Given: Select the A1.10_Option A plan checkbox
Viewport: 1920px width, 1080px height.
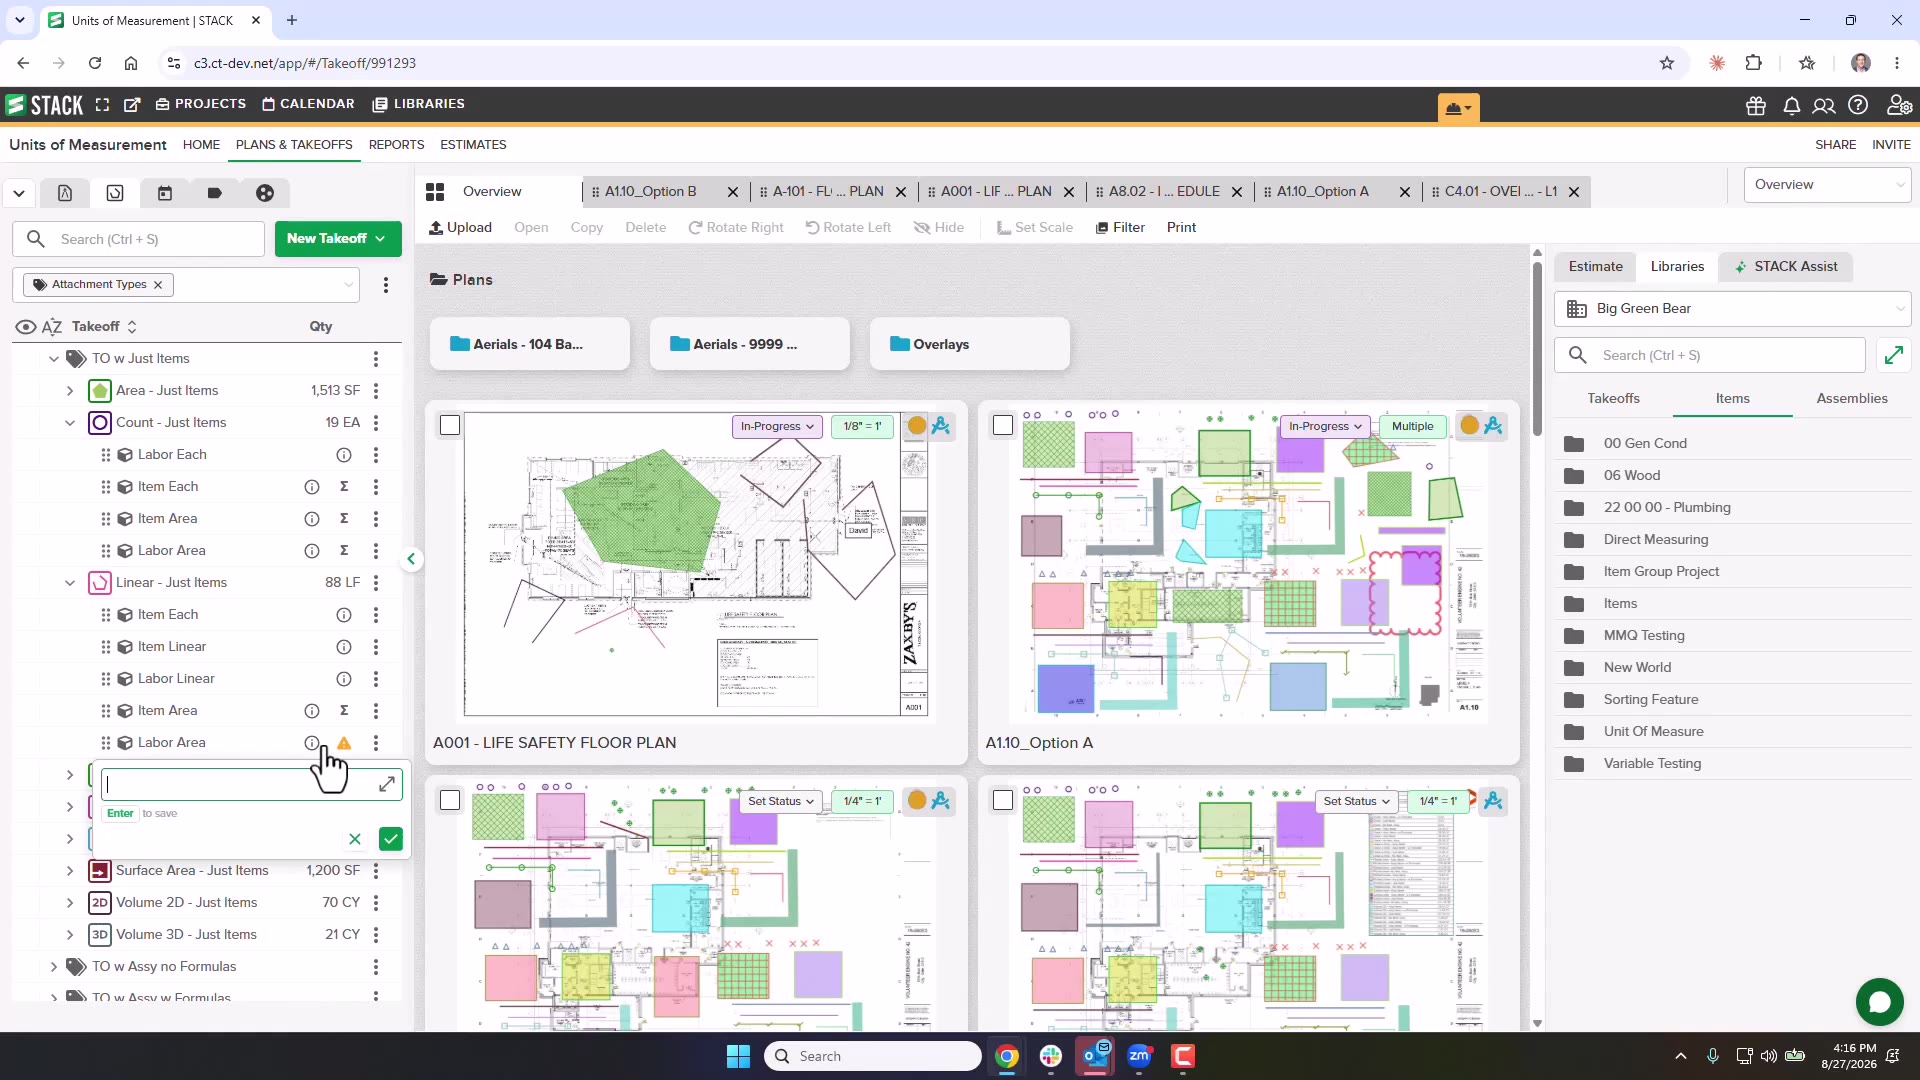Looking at the screenshot, I should point(1003,426).
